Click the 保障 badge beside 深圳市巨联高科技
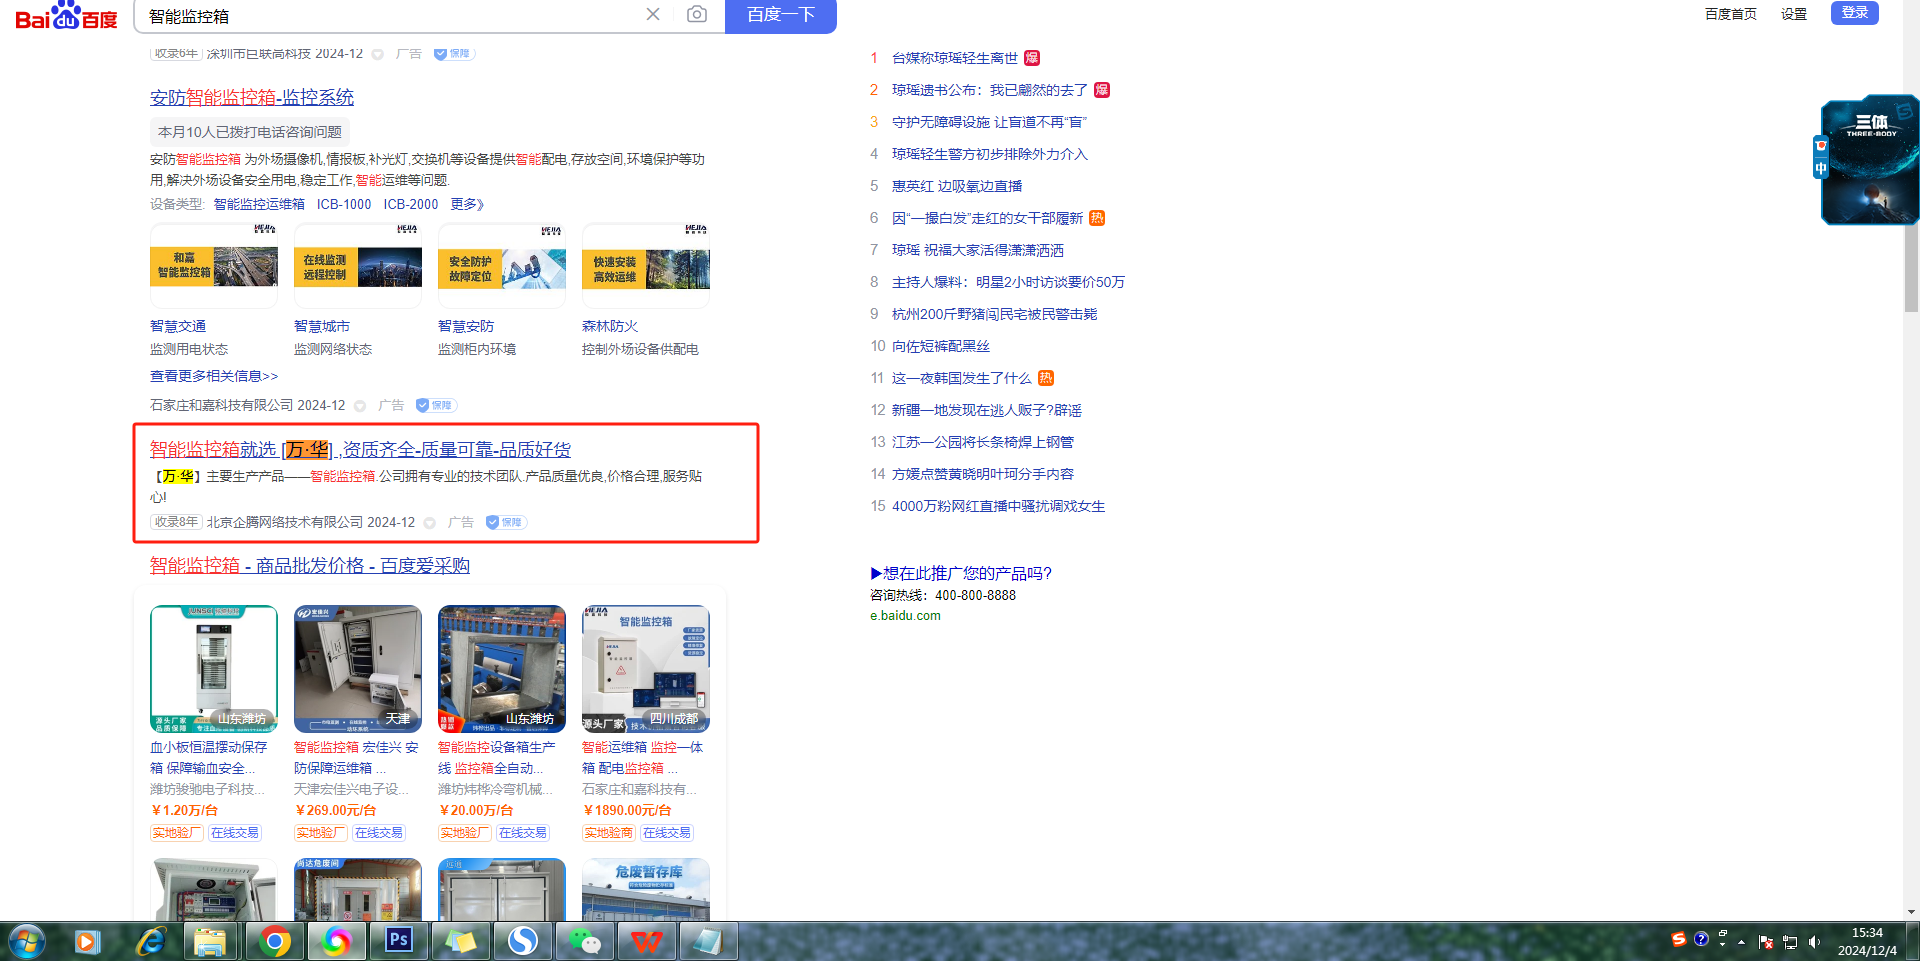 (x=454, y=54)
